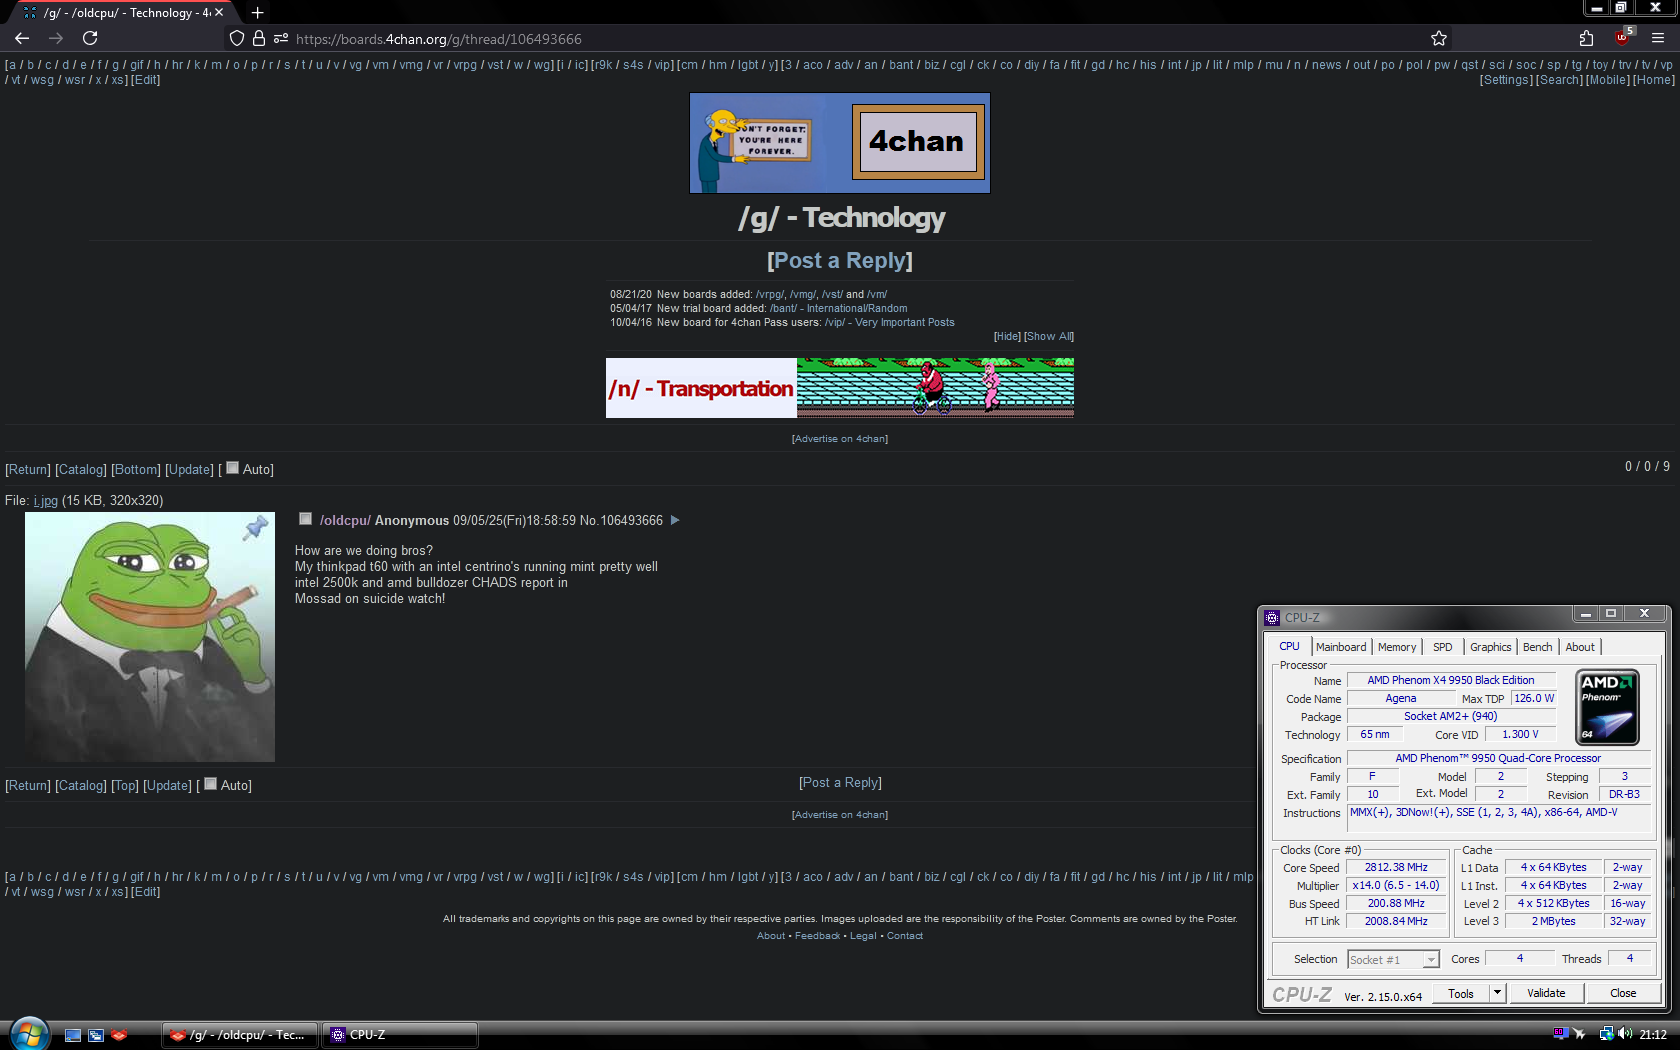Click the 4chan Mr. Burns banner image
This screenshot has width=1680, height=1050.
tap(840, 143)
